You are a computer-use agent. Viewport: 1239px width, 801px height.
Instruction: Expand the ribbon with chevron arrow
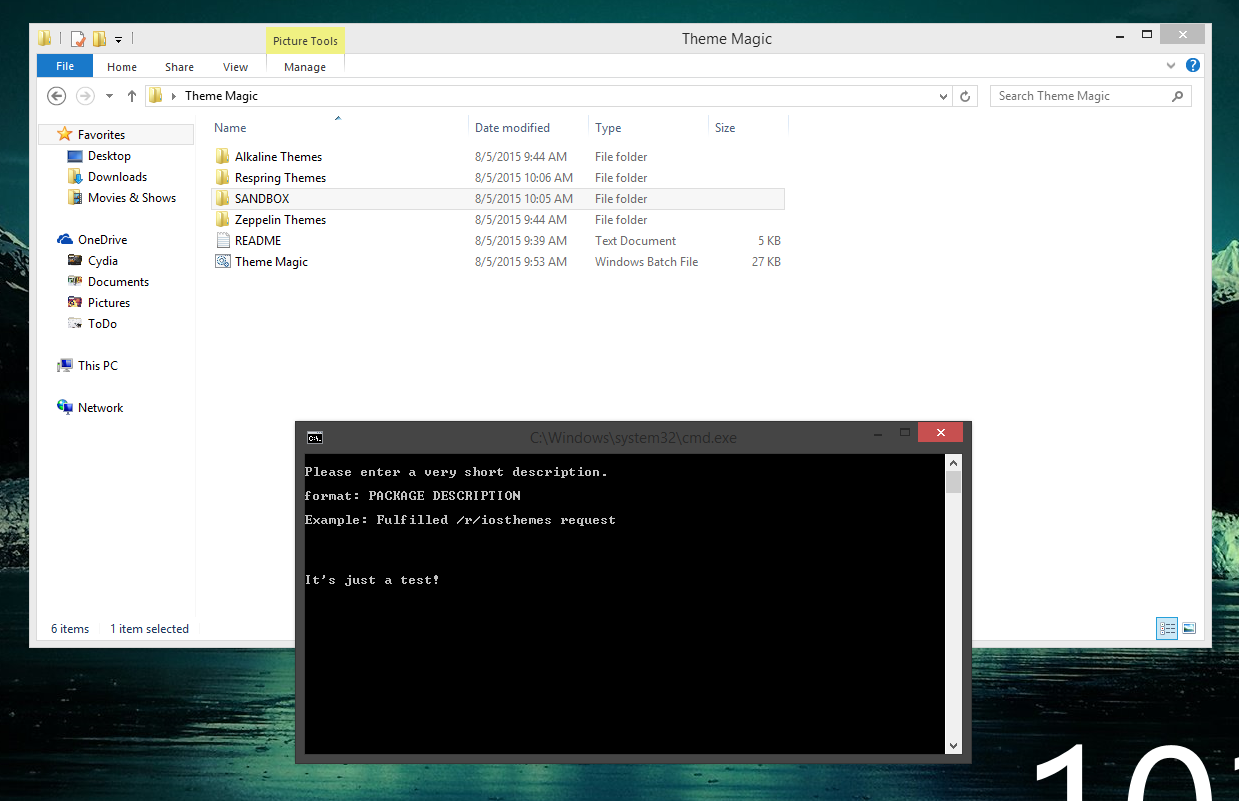click(1171, 66)
